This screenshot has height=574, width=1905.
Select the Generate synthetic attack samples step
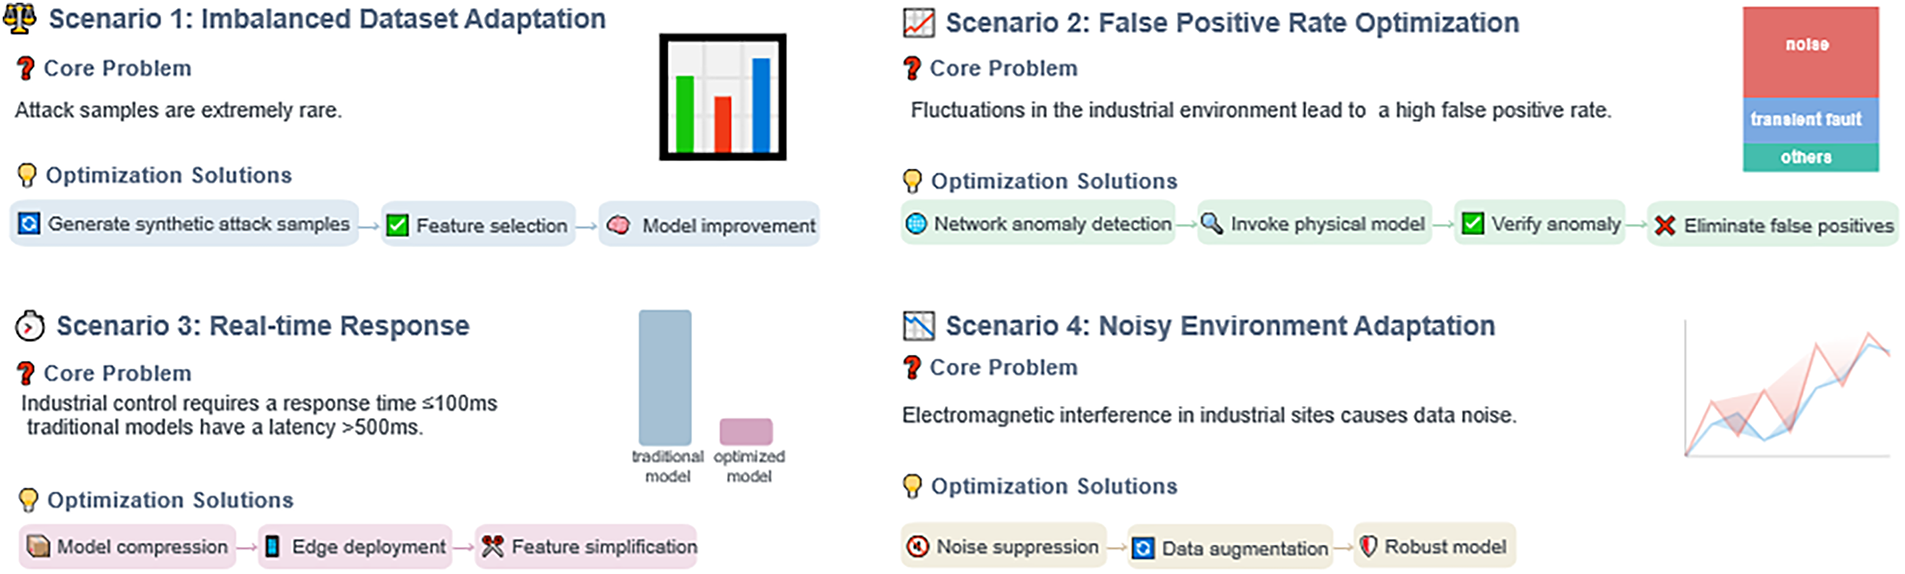click(185, 224)
